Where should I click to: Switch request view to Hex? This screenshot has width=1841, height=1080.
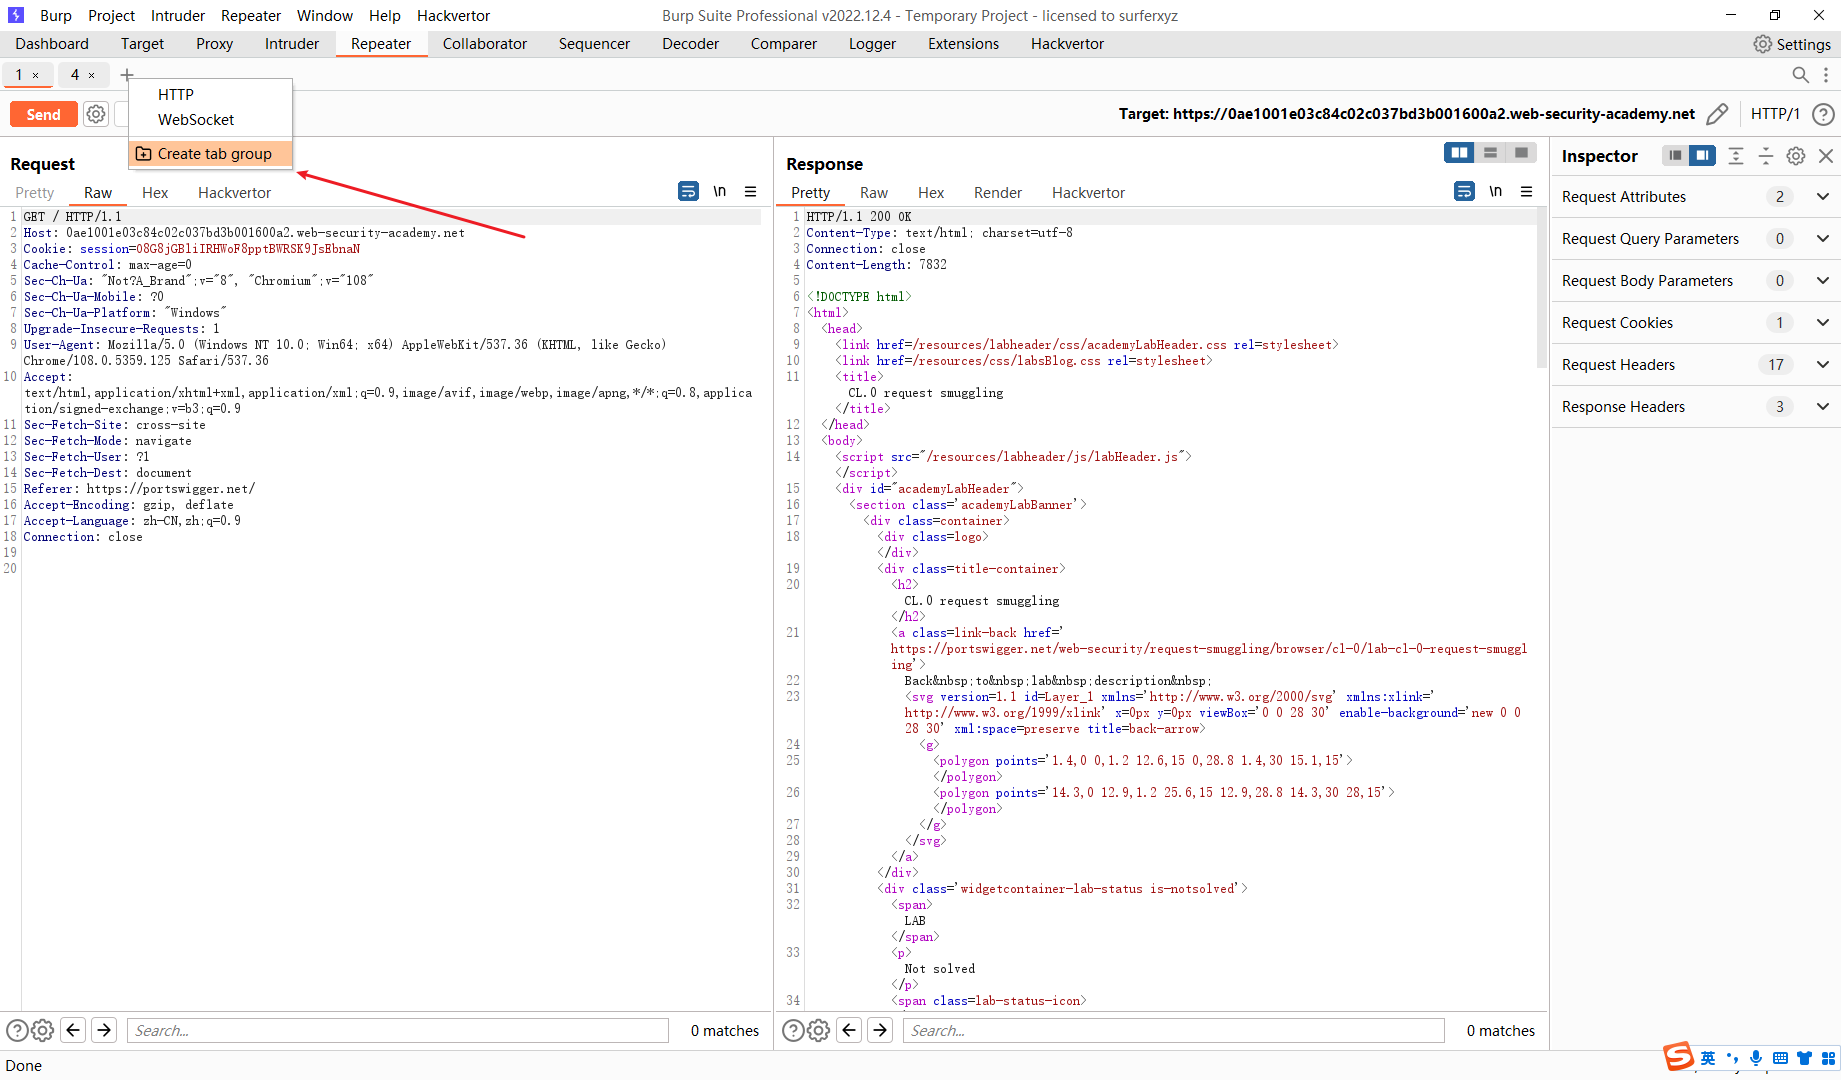(x=155, y=193)
